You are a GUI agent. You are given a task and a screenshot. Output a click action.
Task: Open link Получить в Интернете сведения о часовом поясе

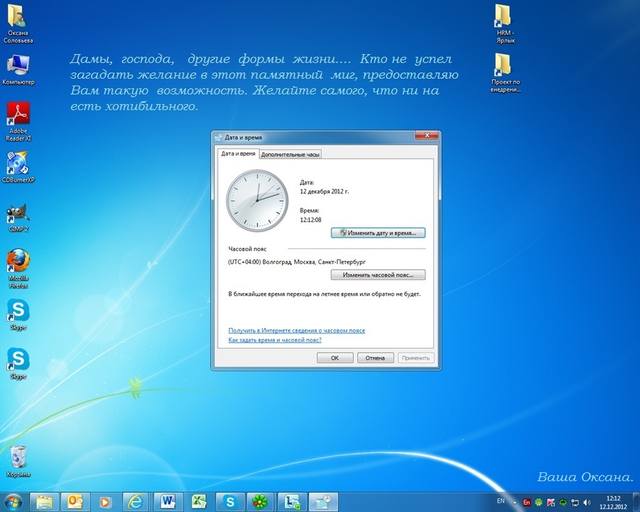(x=297, y=330)
